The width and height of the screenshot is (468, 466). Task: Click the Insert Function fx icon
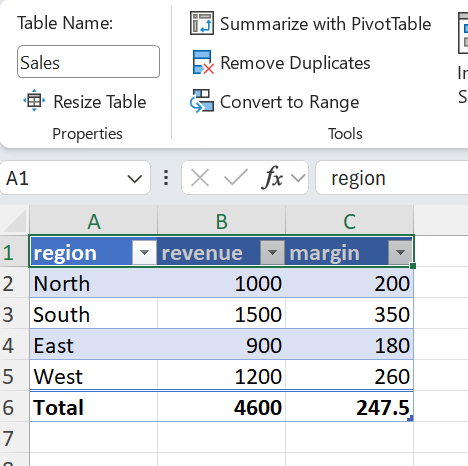pos(272,178)
